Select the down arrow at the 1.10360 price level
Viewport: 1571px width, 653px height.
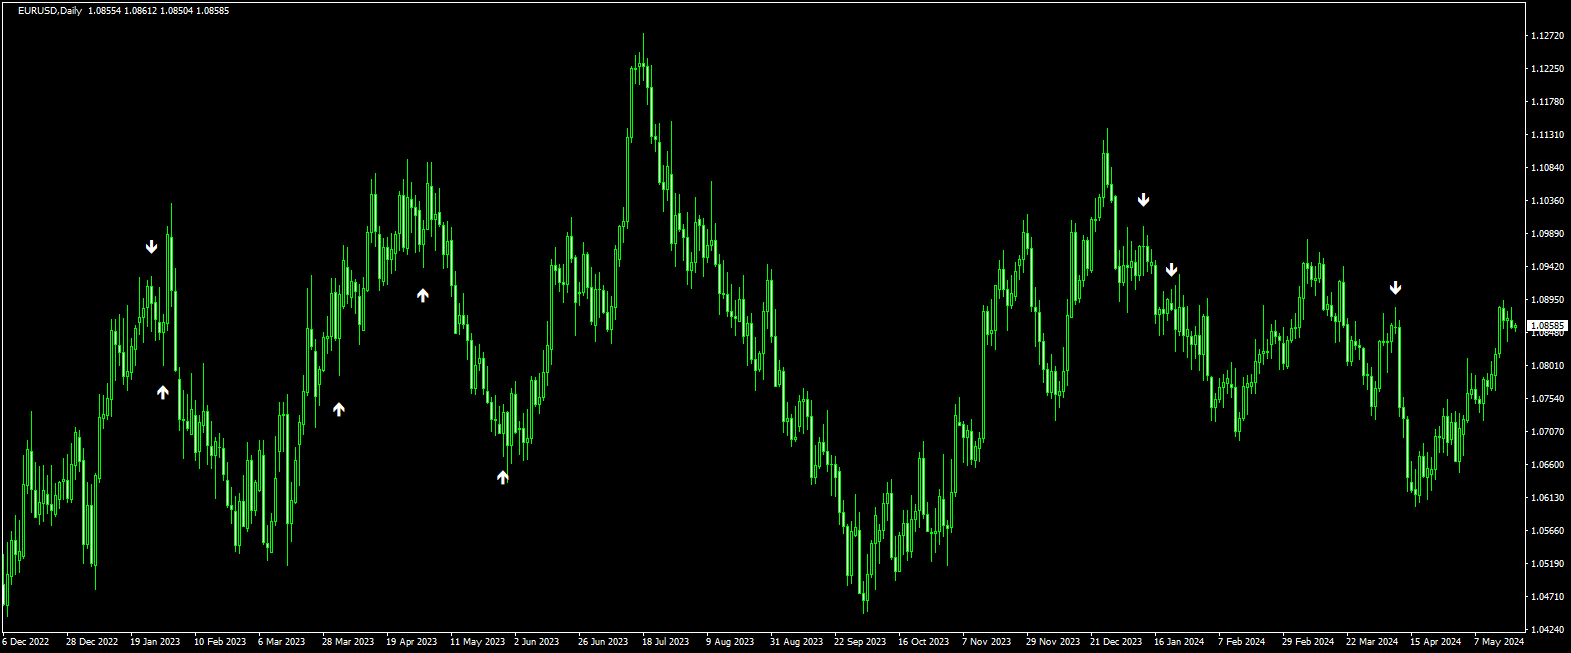click(1143, 200)
